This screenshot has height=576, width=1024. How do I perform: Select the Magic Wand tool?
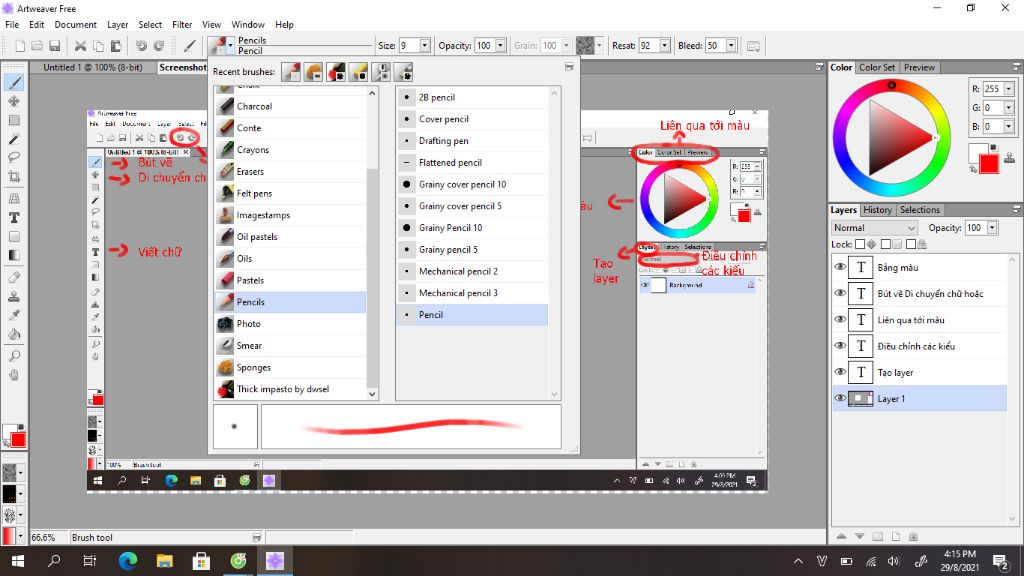pos(14,139)
